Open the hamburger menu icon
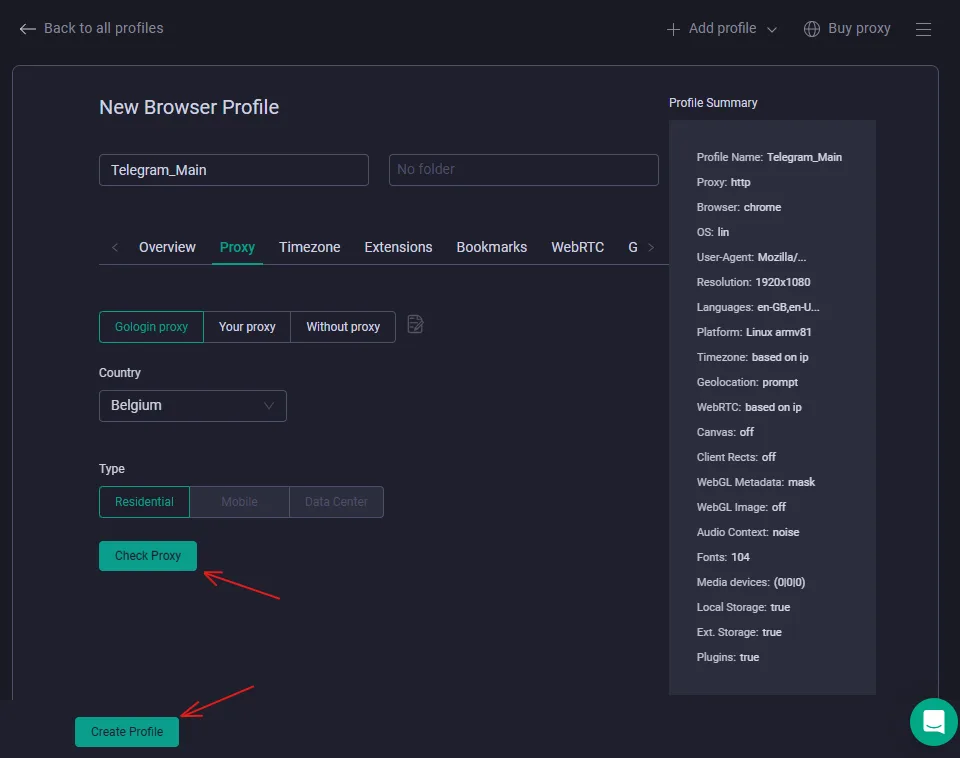The height and width of the screenshot is (758, 960). pos(923,29)
